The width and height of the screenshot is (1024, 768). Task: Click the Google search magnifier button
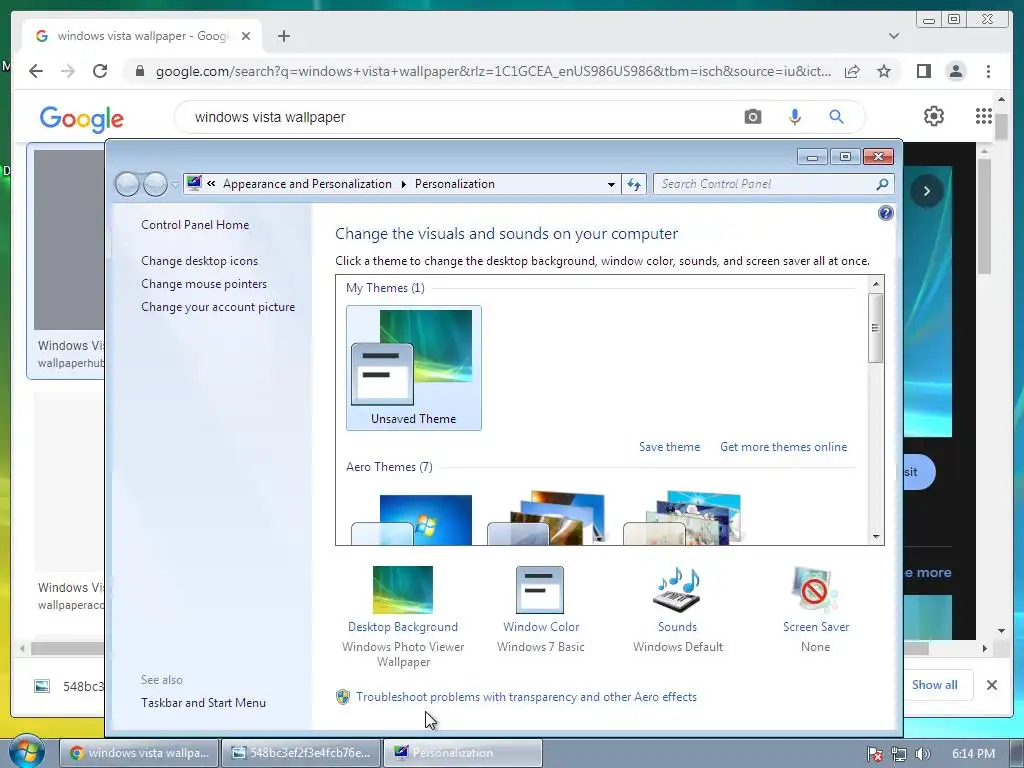(x=836, y=117)
